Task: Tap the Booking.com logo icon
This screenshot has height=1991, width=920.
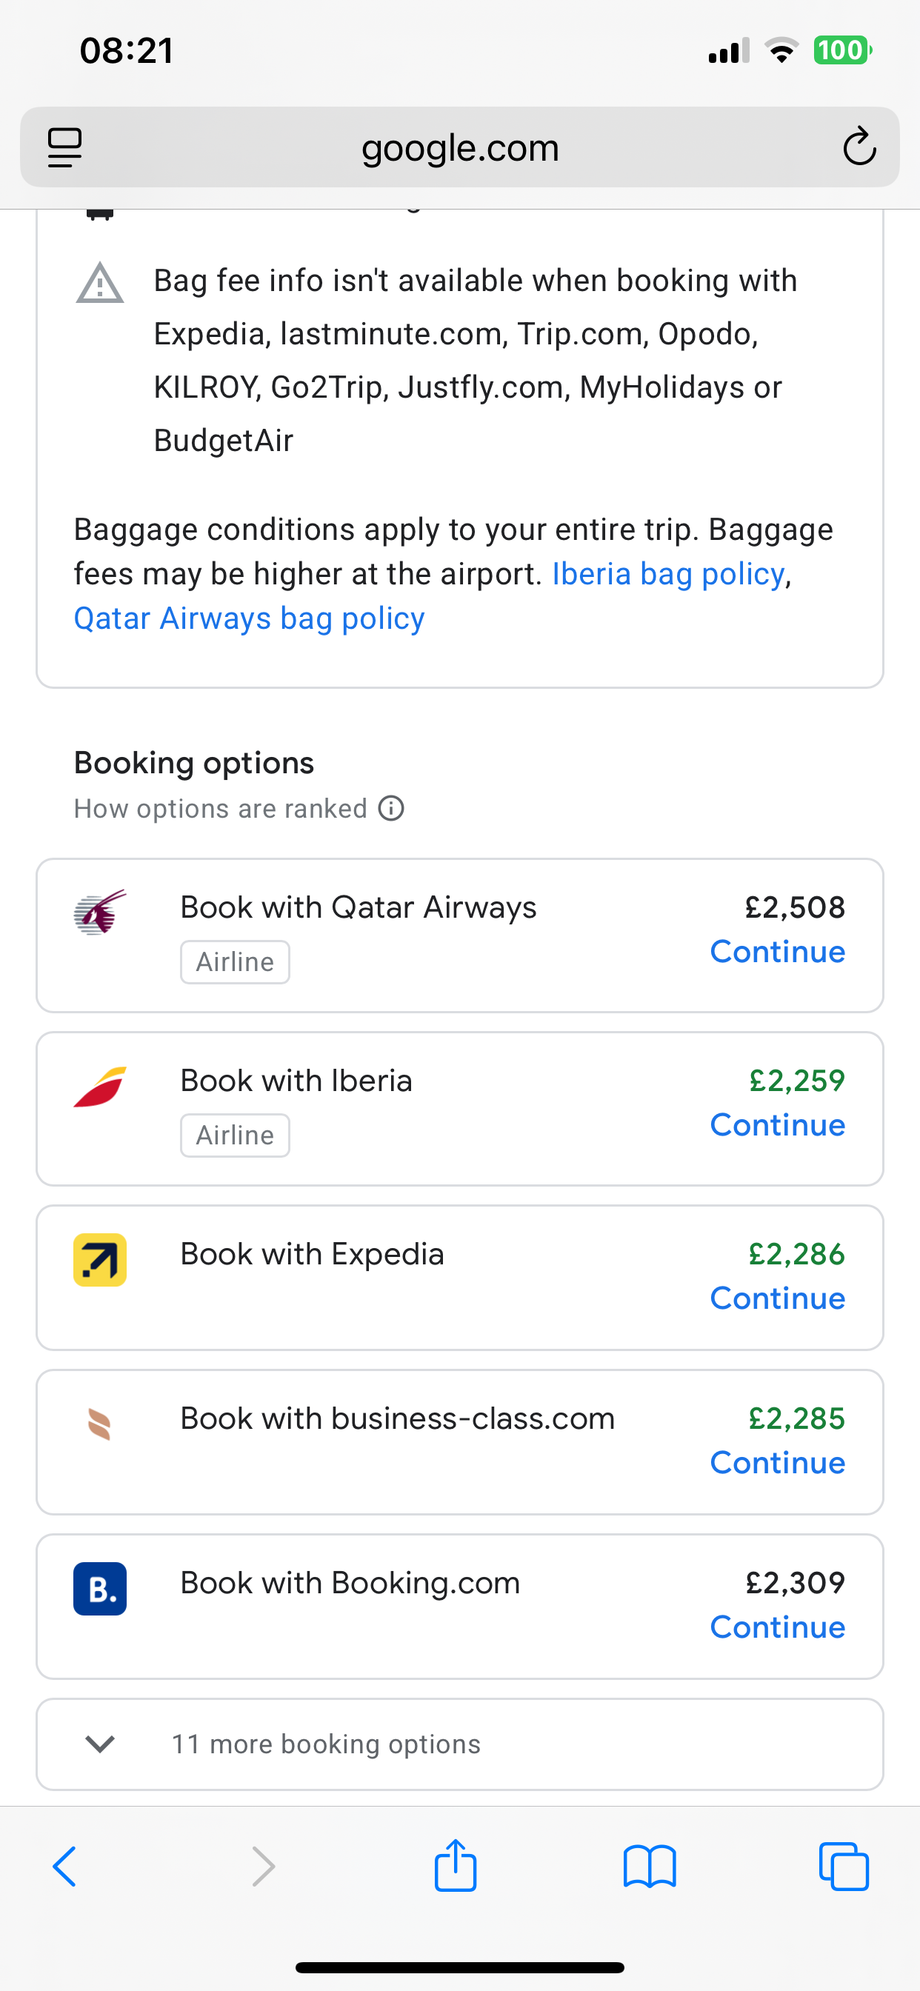Action: [x=100, y=1588]
